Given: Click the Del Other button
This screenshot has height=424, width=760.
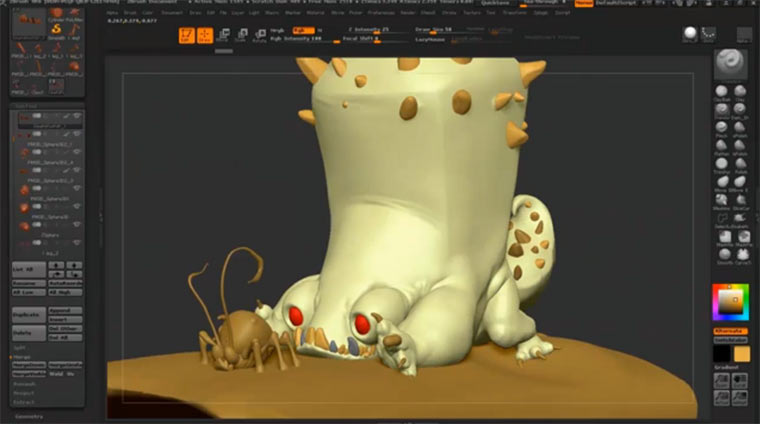Looking at the screenshot, I should (x=65, y=329).
